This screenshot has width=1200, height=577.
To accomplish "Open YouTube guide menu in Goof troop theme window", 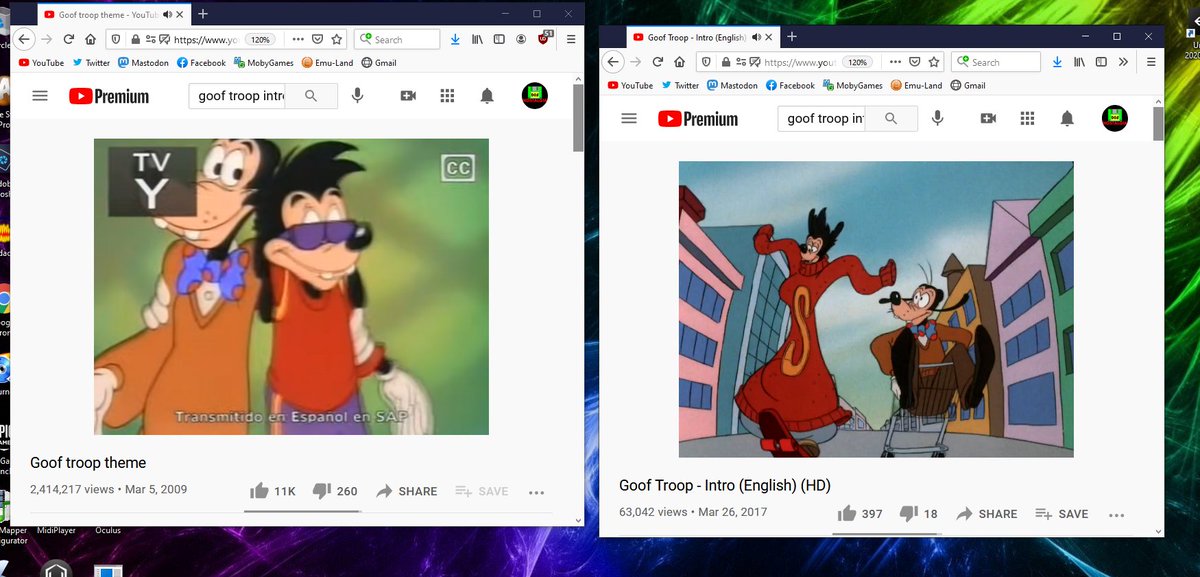I will point(40,96).
